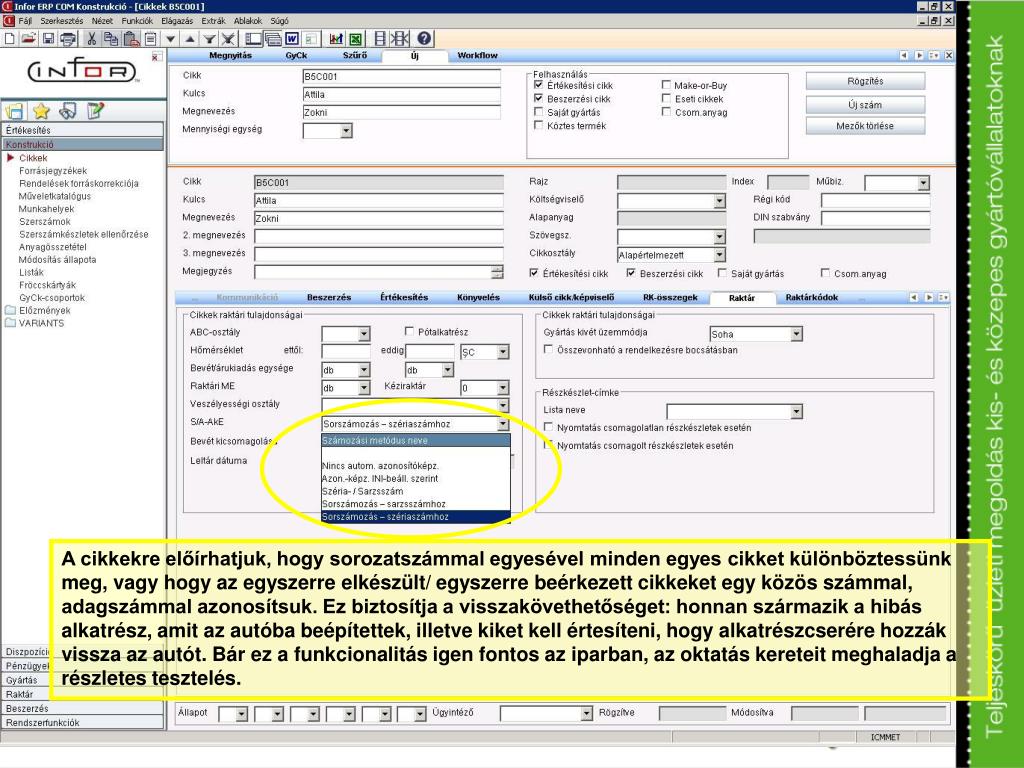Toggle Értékesítési cikk checkbox in Felhasználás group
The width and height of the screenshot is (1024, 768).
pyautogui.click(x=538, y=85)
